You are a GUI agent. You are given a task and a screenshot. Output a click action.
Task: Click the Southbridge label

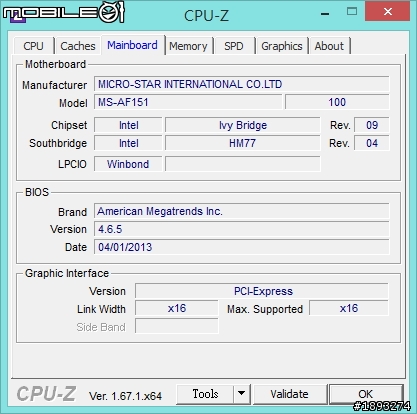58,143
